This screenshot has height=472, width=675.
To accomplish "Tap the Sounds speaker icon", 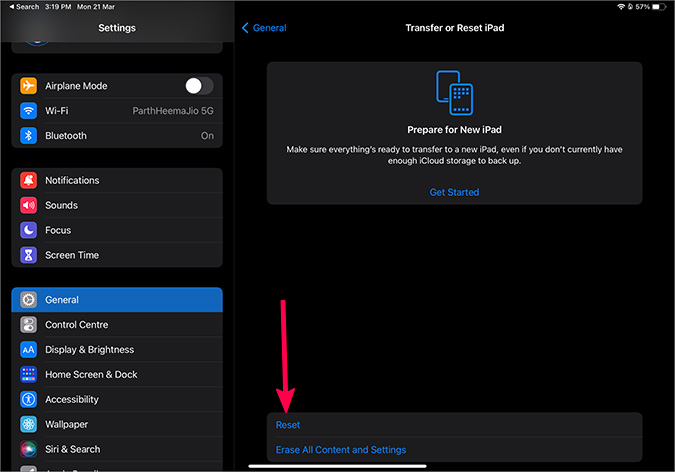I will 28,205.
